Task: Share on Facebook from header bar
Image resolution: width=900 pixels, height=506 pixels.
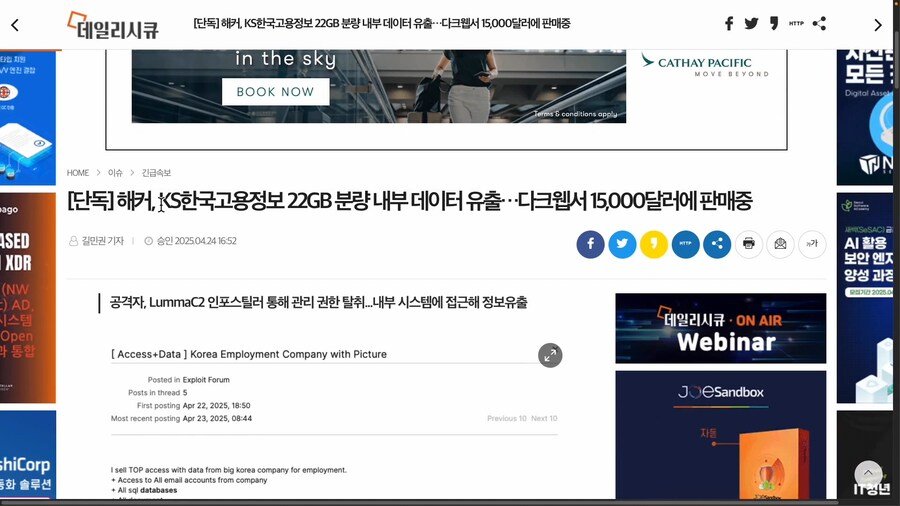Action: point(729,24)
